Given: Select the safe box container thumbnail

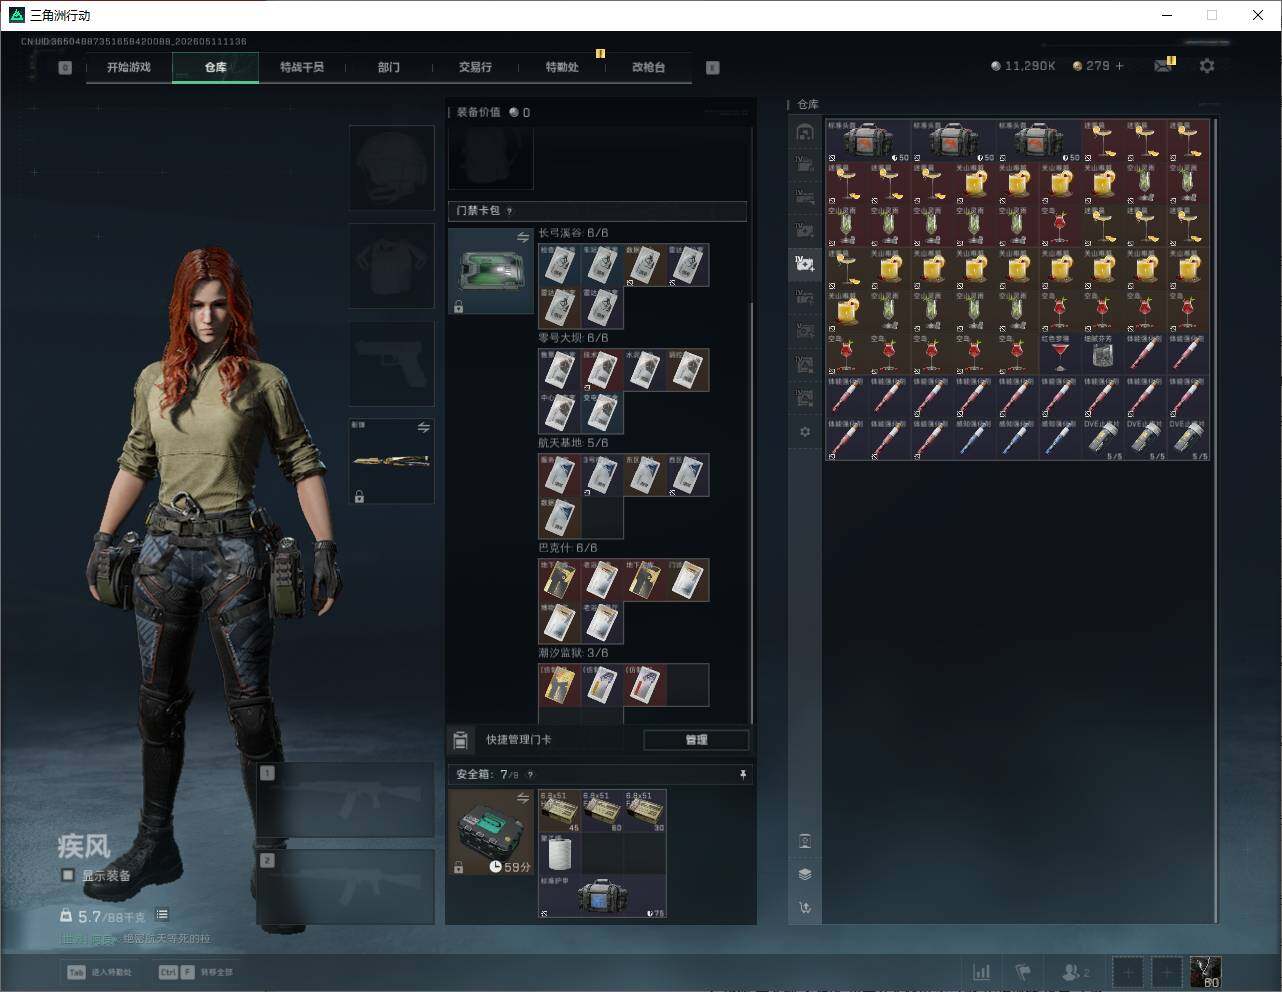Looking at the screenshot, I should coord(490,832).
